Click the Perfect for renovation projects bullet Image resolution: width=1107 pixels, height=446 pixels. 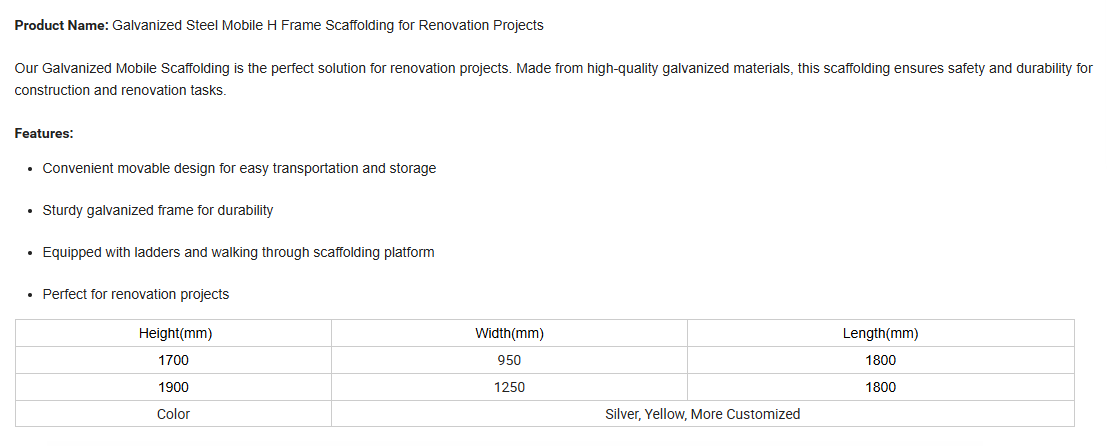(136, 294)
